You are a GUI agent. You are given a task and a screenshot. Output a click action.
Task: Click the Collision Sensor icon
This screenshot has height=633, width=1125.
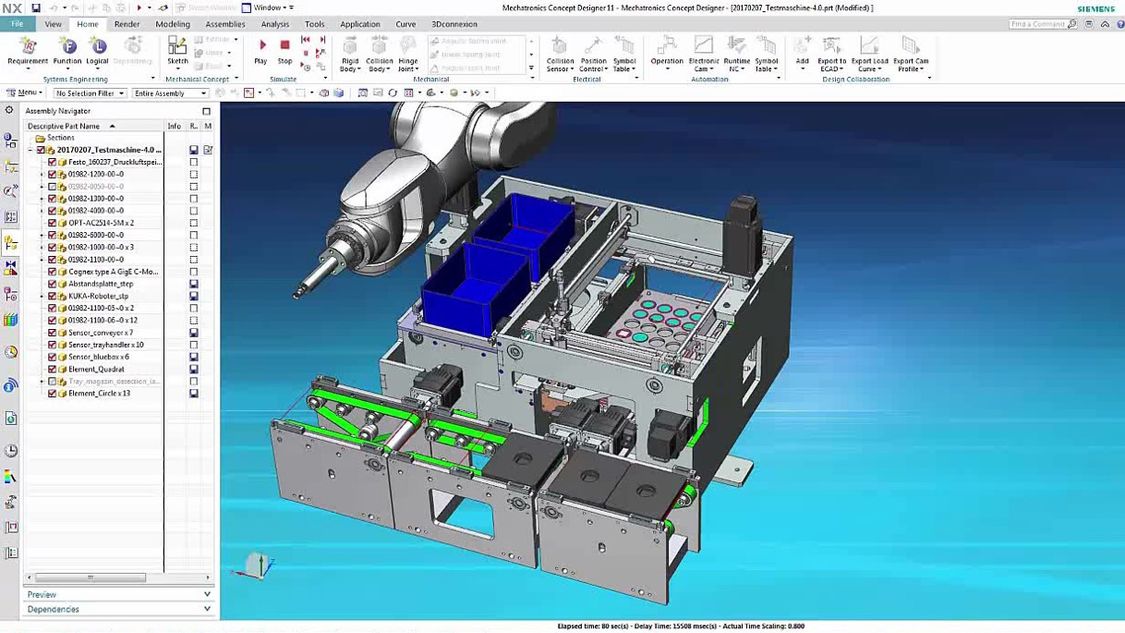coord(560,46)
